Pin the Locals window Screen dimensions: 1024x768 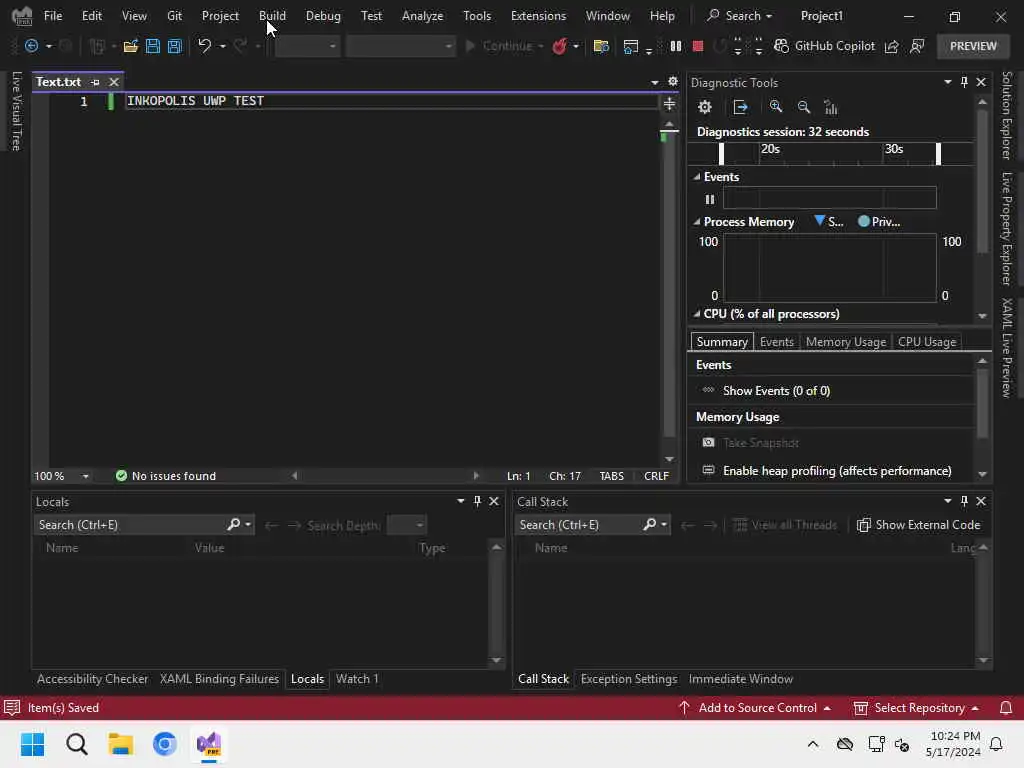point(477,501)
